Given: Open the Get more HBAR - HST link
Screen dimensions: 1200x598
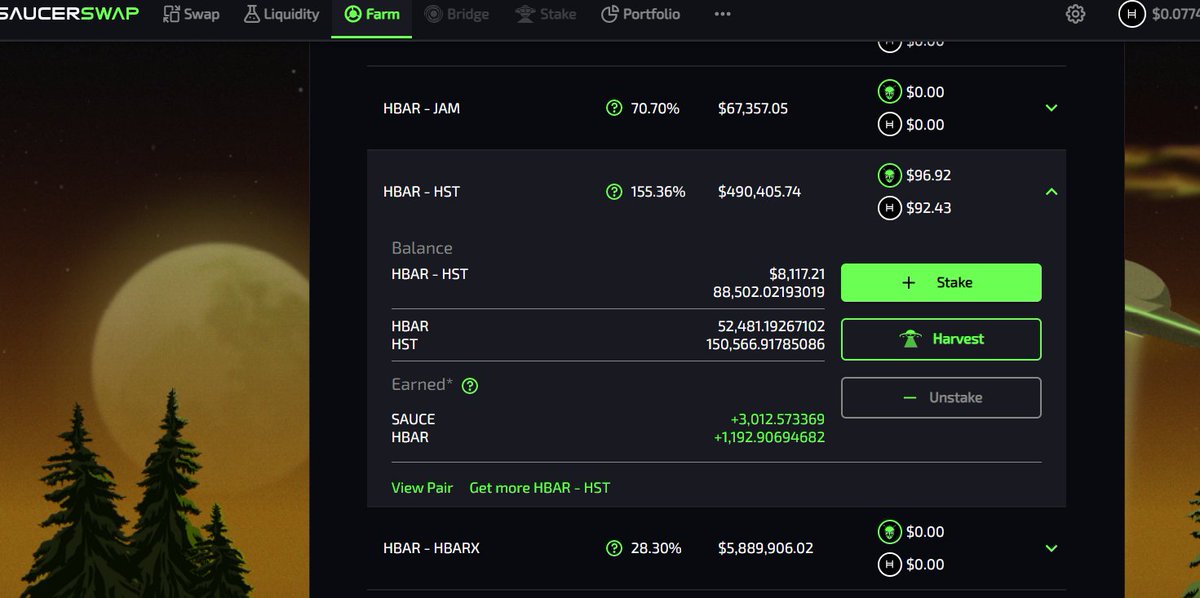Looking at the screenshot, I should (x=540, y=488).
